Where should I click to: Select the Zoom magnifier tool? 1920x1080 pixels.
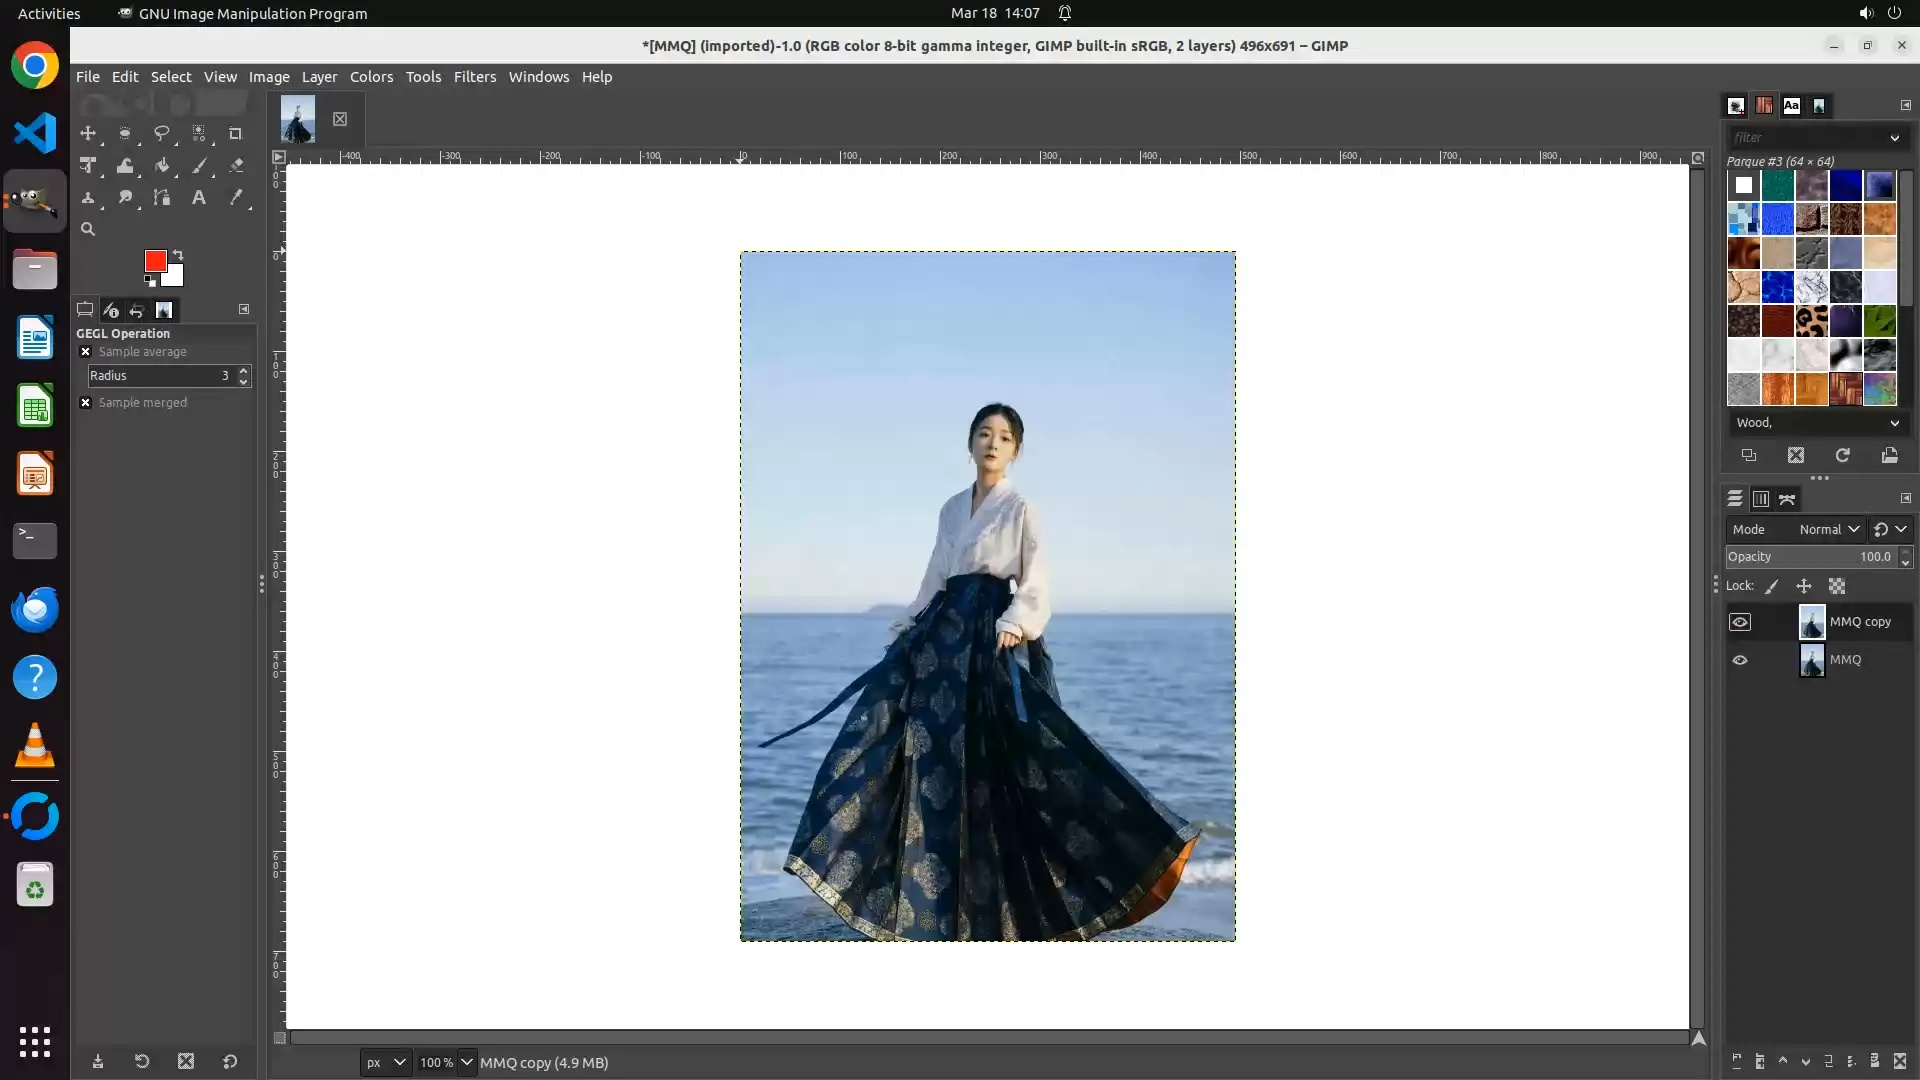88,229
